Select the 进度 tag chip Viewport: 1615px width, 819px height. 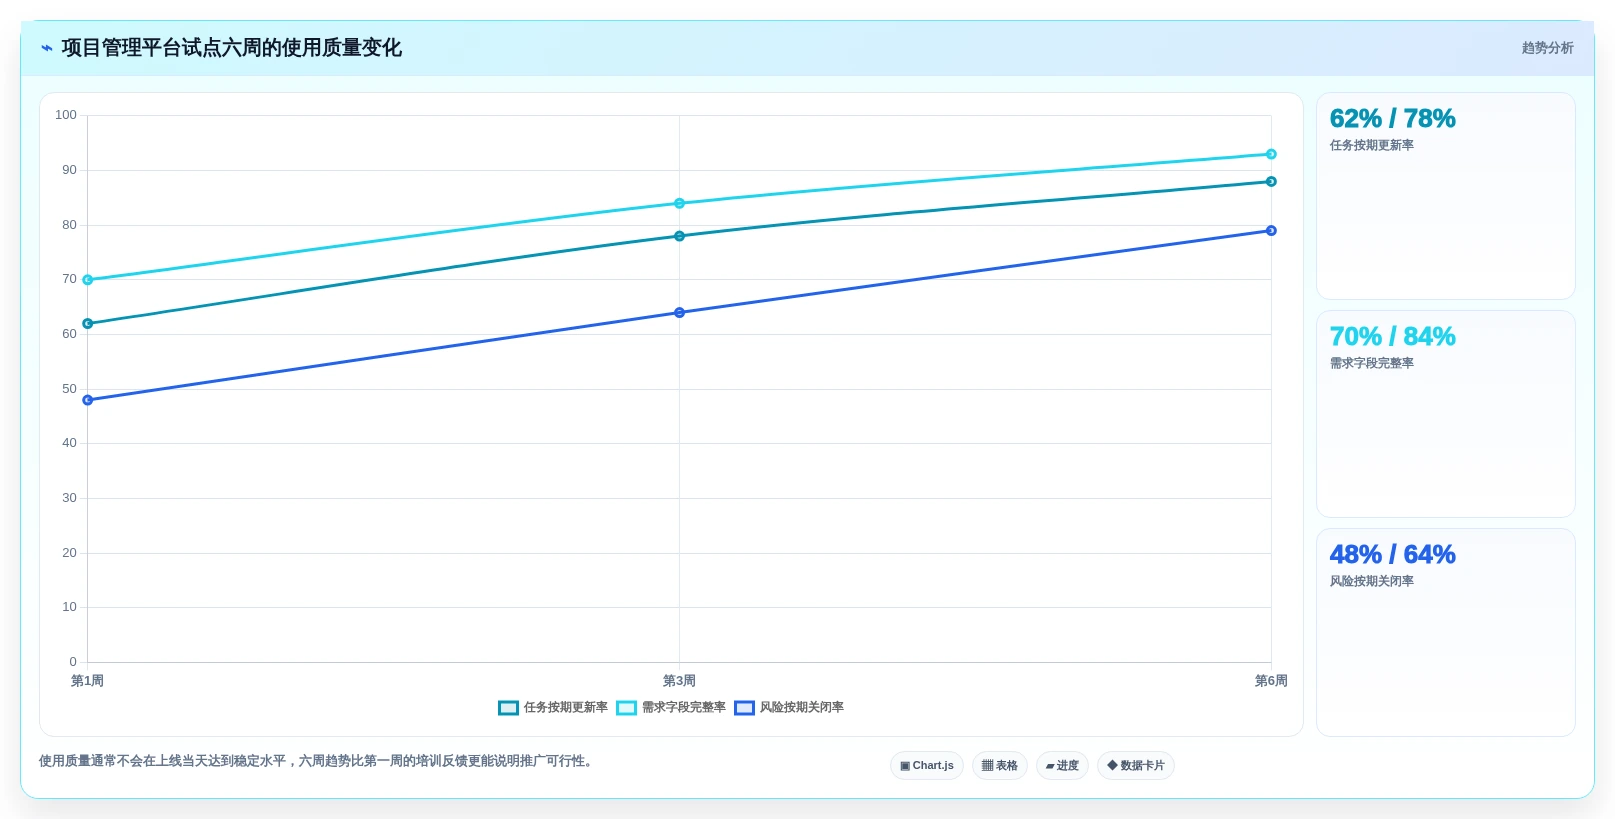[x=1062, y=766]
